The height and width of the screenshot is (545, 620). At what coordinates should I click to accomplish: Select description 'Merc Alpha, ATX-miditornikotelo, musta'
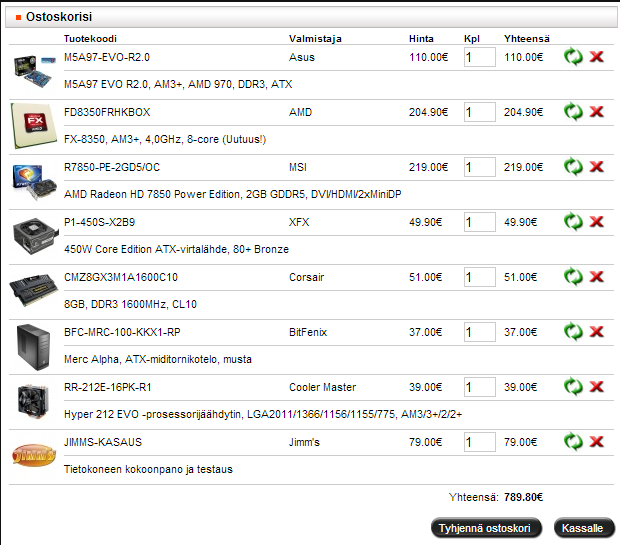coord(158,360)
